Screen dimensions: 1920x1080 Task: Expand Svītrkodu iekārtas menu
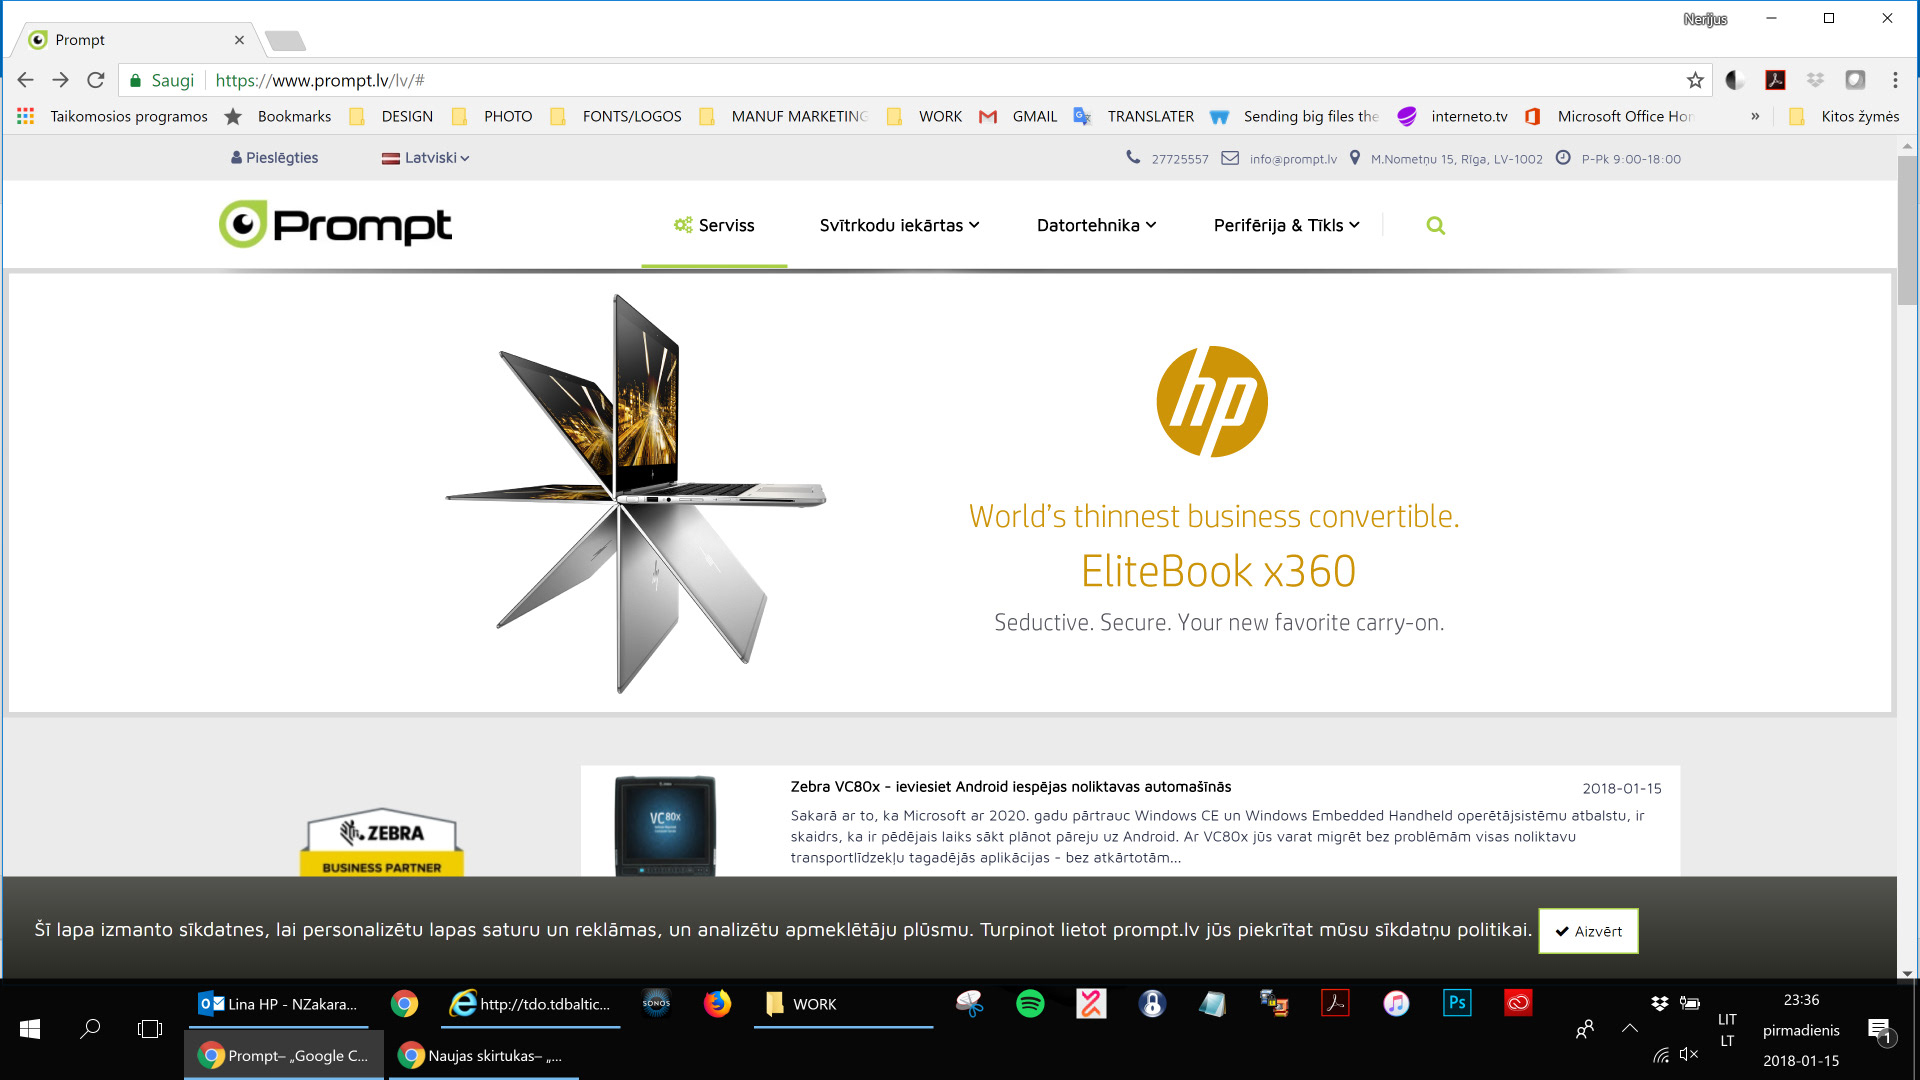[899, 225]
